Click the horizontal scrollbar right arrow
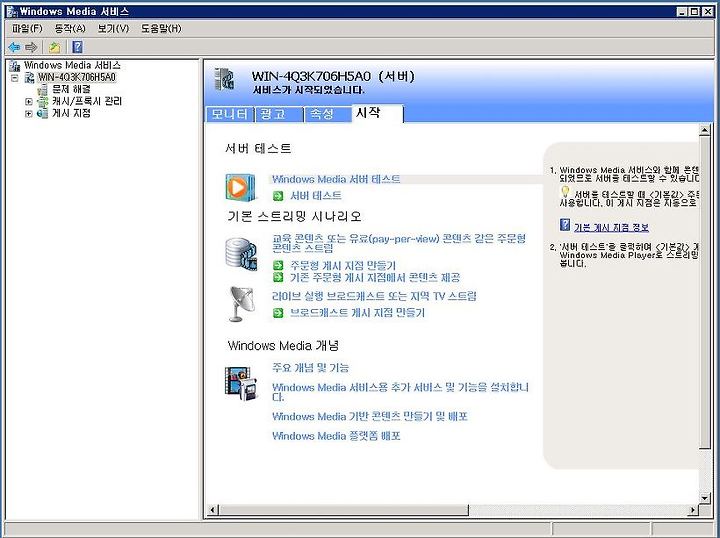This screenshot has width=720, height=538. pos(693,510)
